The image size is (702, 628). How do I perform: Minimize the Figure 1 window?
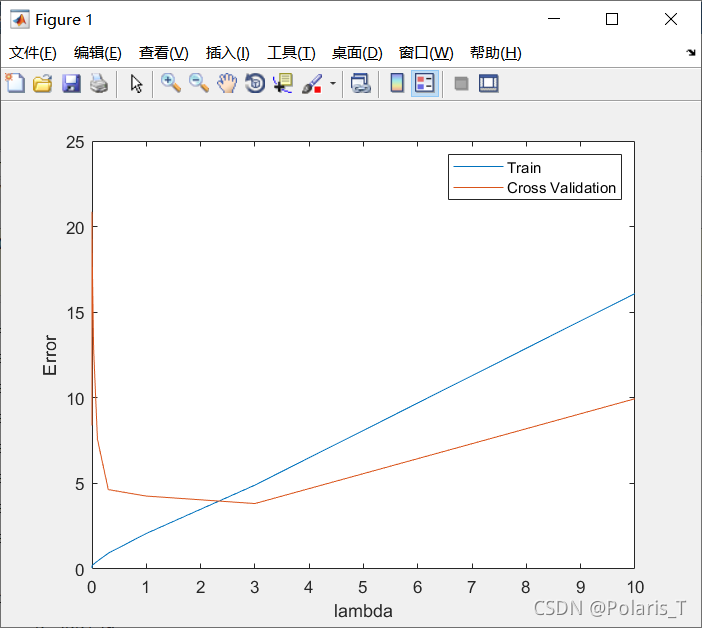554,19
